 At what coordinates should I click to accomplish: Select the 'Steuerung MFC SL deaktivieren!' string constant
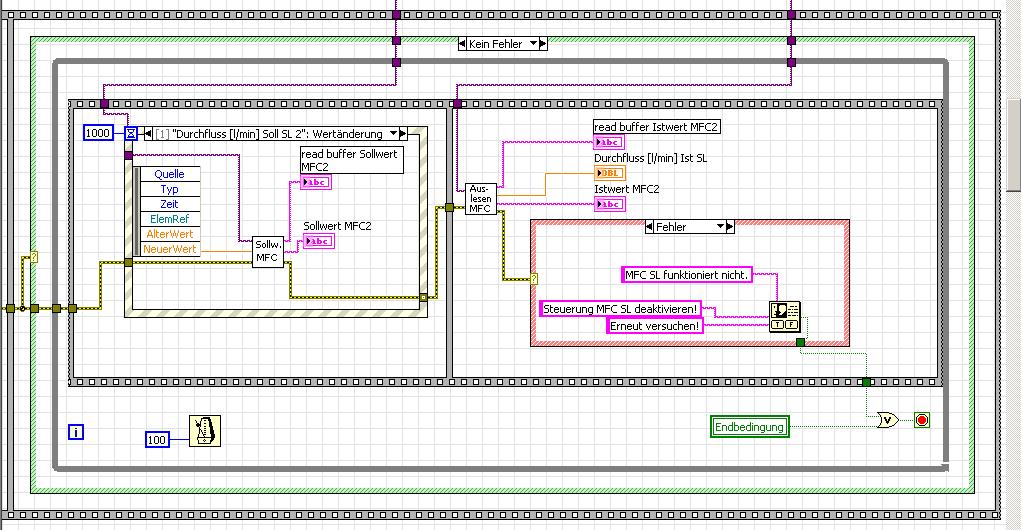pyautogui.click(x=620, y=309)
